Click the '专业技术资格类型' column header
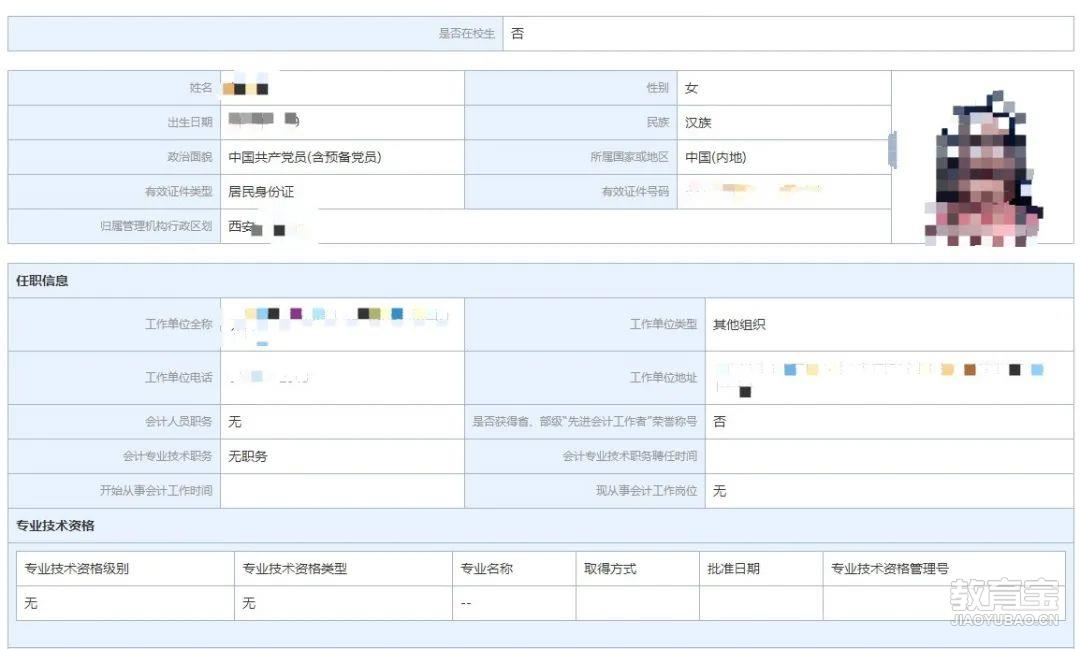 [295, 568]
